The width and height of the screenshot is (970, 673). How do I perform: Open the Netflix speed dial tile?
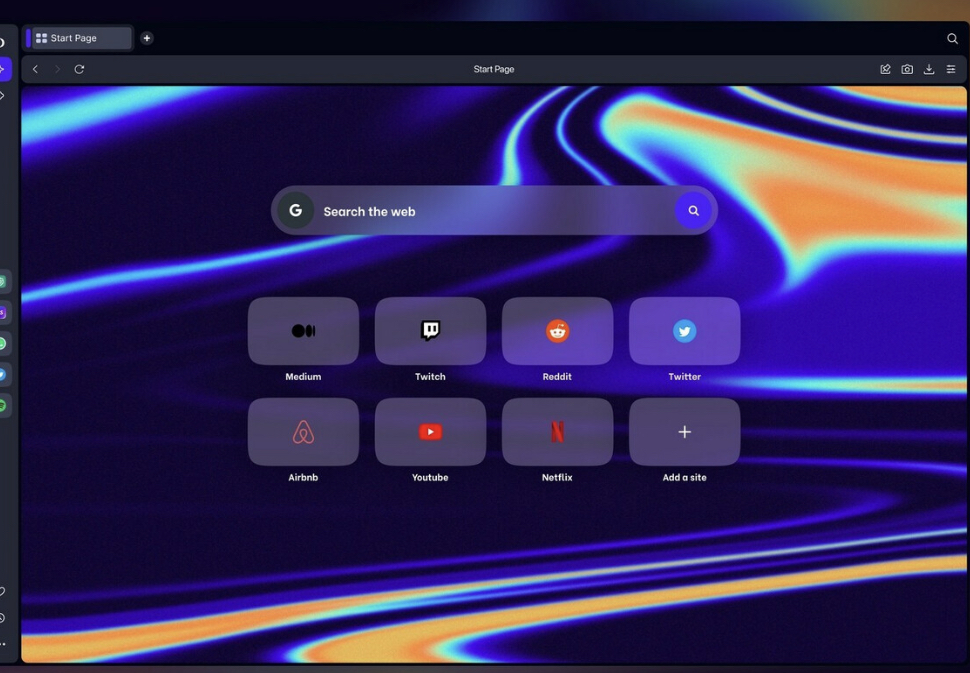coord(557,432)
